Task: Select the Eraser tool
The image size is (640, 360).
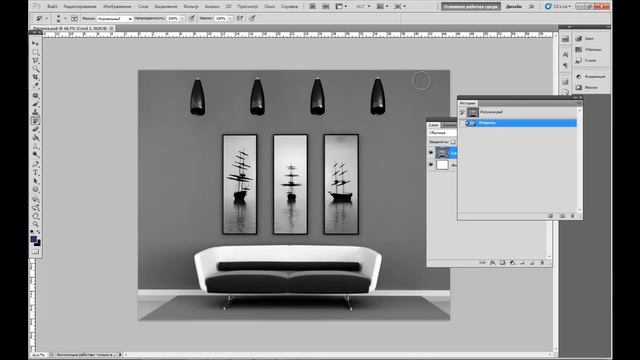Action: point(36,129)
